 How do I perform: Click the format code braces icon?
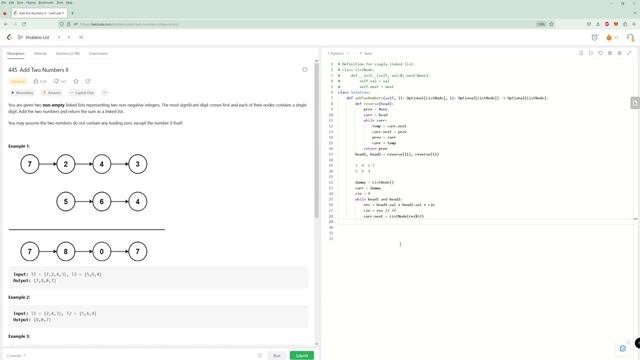click(x=591, y=53)
